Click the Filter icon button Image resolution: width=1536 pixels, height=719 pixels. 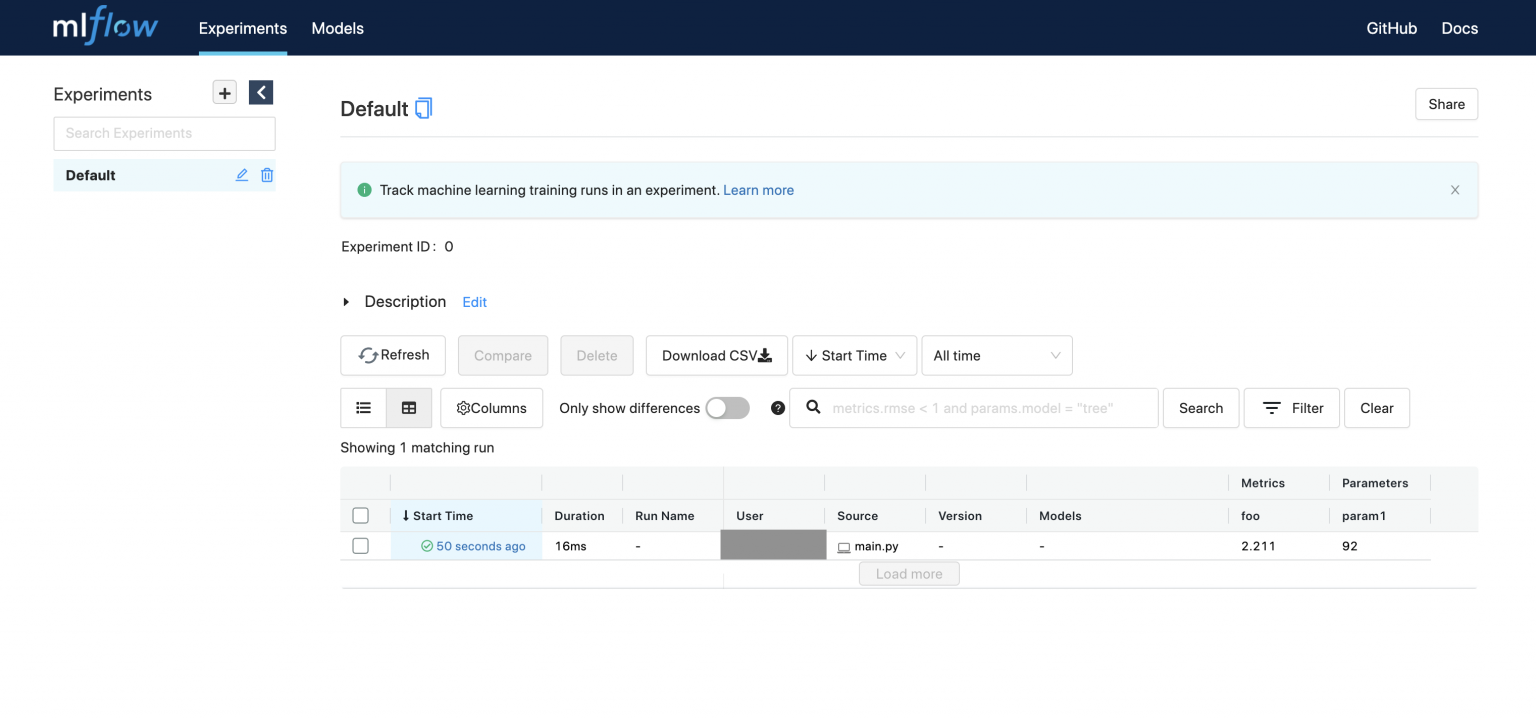pos(1291,407)
